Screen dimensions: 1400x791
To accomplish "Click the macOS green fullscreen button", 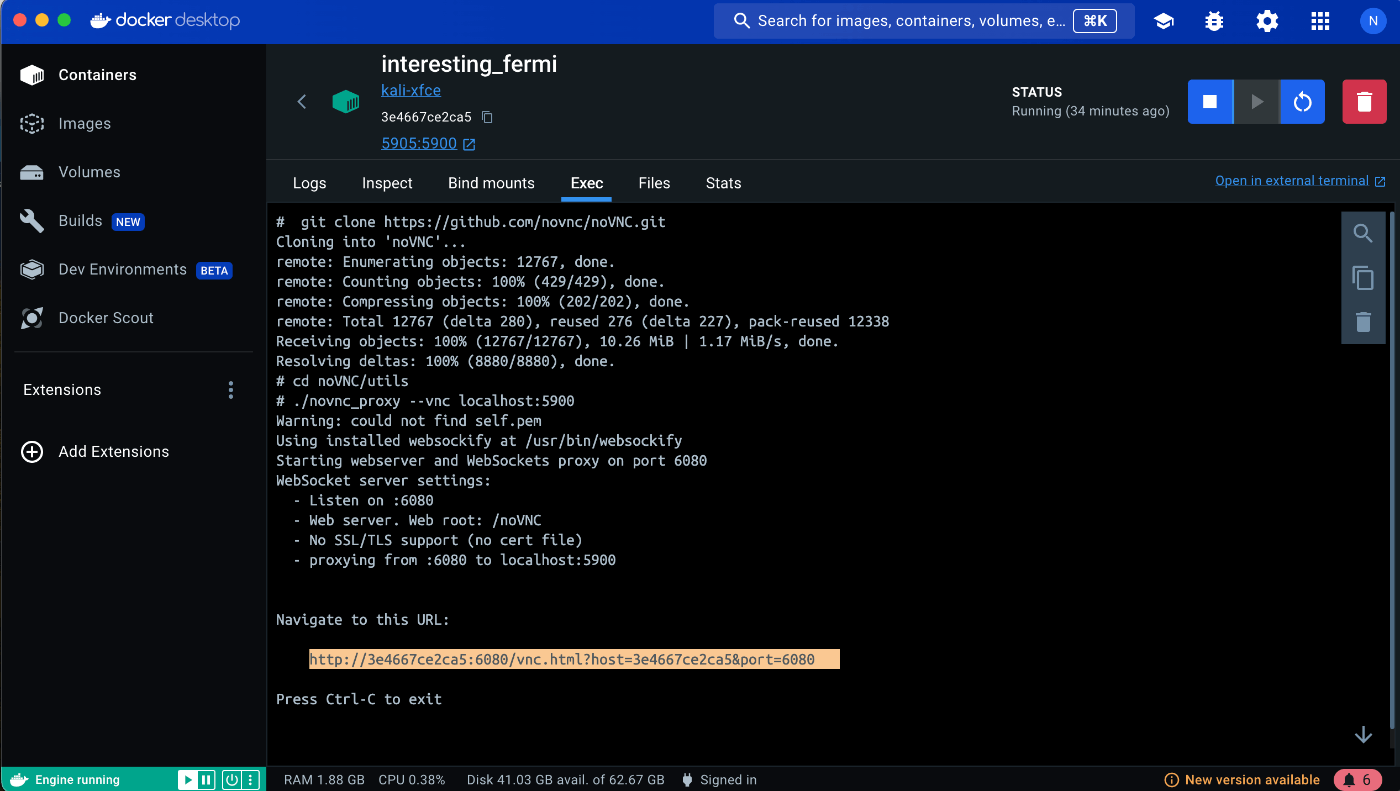I will tap(64, 20).
